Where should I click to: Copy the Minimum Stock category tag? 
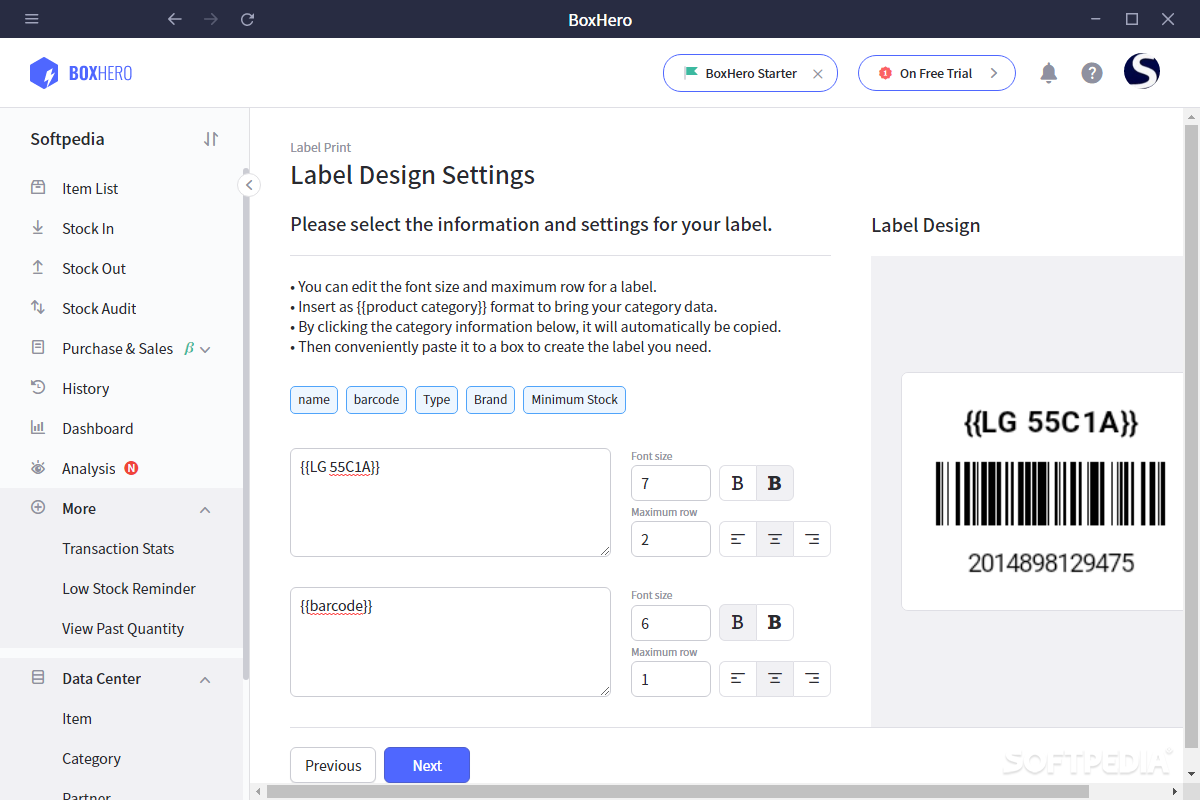[x=575, y=399]
